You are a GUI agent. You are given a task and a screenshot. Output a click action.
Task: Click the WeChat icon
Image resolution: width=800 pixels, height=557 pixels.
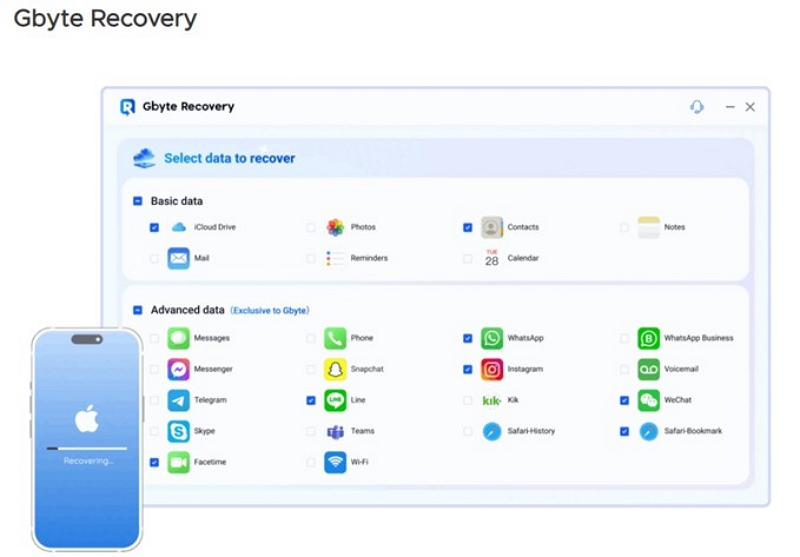coord(648,400)
